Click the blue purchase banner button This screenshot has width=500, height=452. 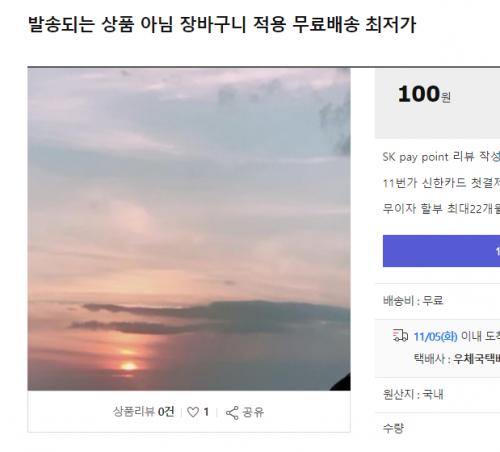tap(441, 251)
